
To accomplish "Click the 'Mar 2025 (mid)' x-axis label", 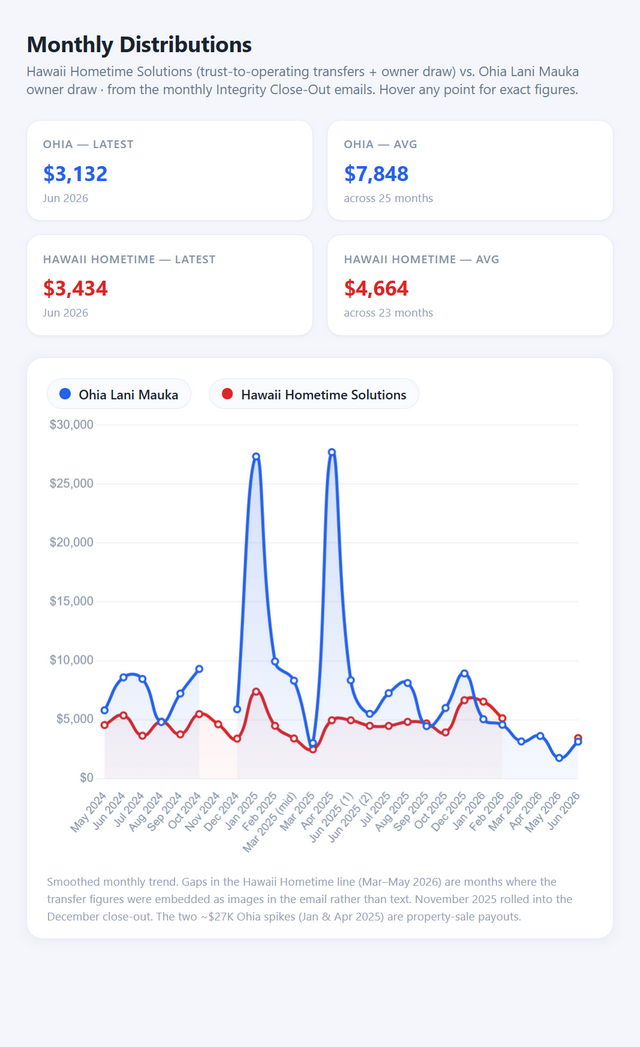I will (270, 822).
